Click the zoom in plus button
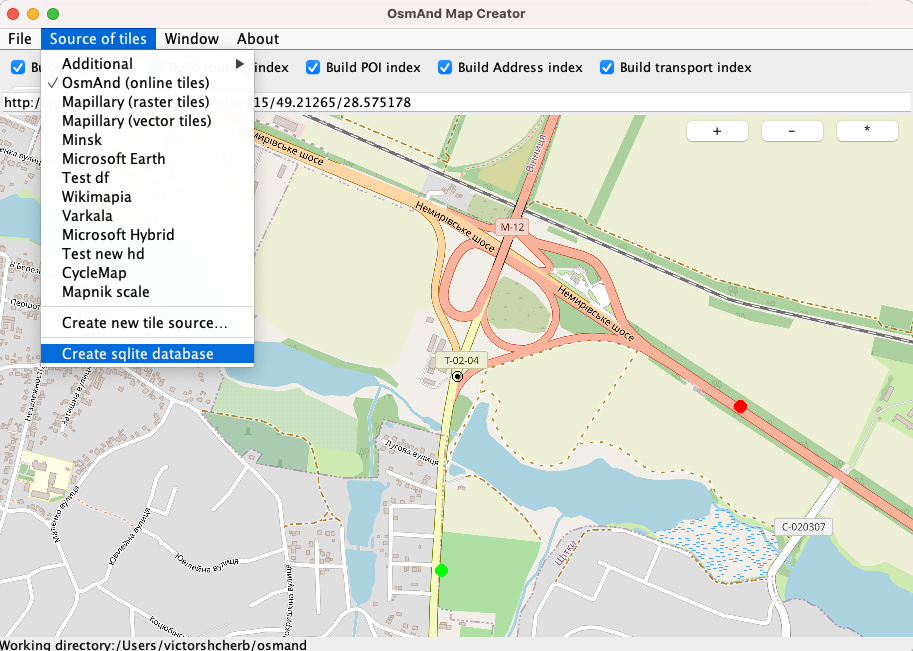The width and height of the screenshot is (913, 651). [x=716, y=130]
